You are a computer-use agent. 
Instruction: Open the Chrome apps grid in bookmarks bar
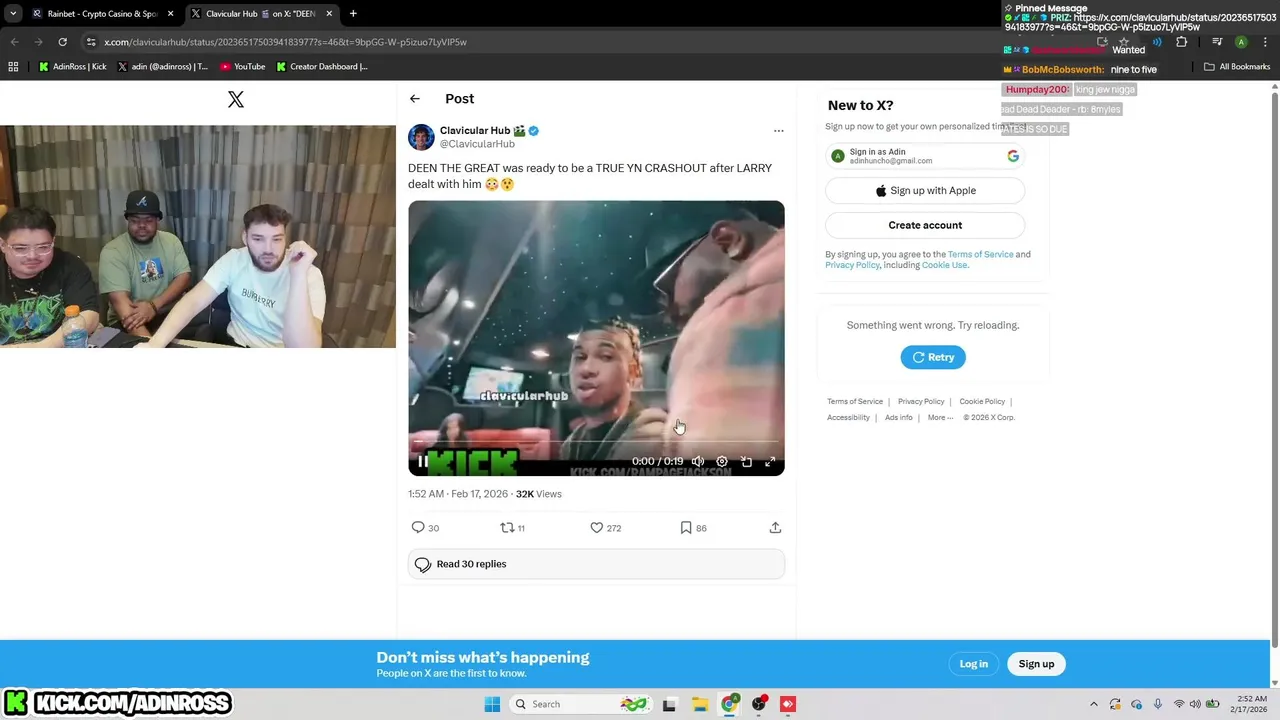[13, 67]
